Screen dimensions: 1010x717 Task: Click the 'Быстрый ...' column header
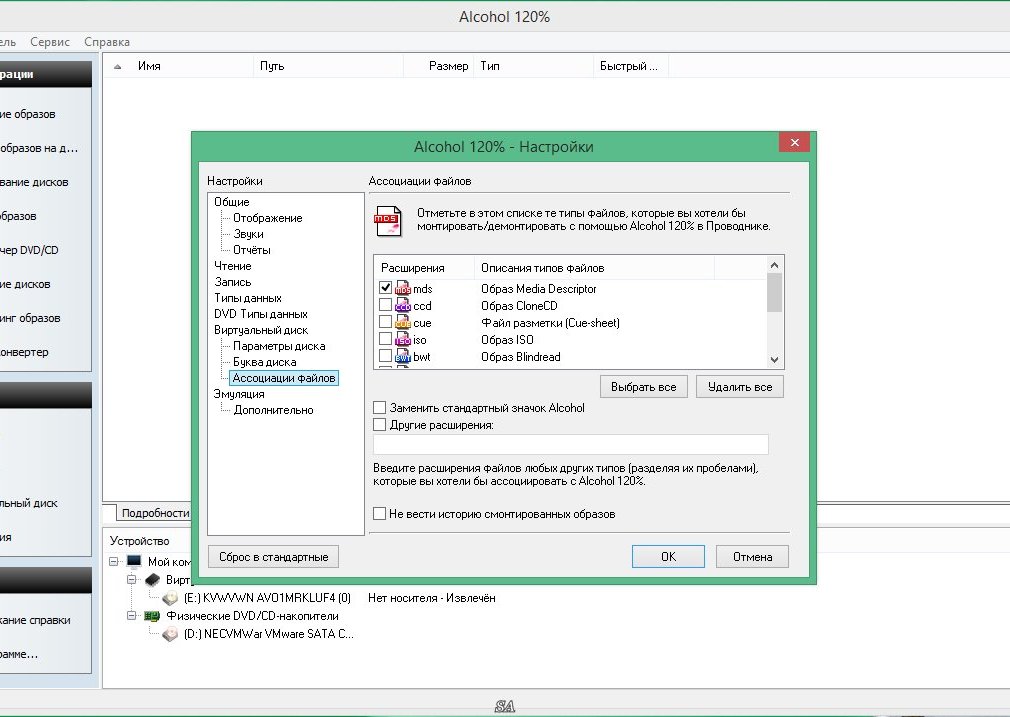pos(629,66)
